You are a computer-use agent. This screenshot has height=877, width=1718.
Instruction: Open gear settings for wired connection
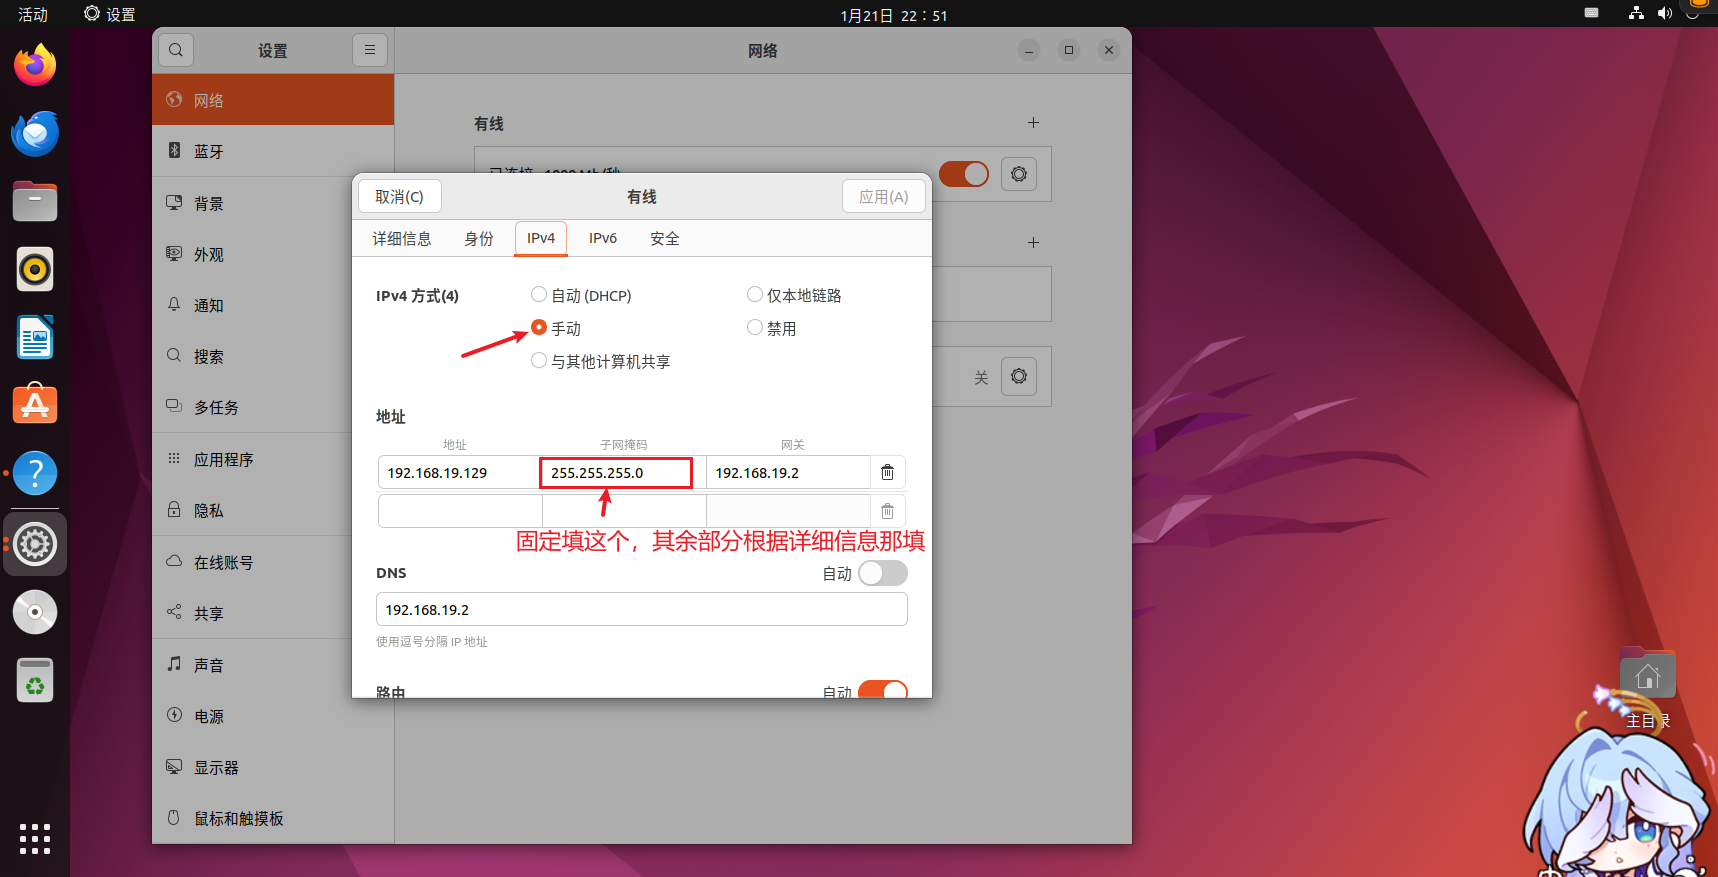(1018, 174)
